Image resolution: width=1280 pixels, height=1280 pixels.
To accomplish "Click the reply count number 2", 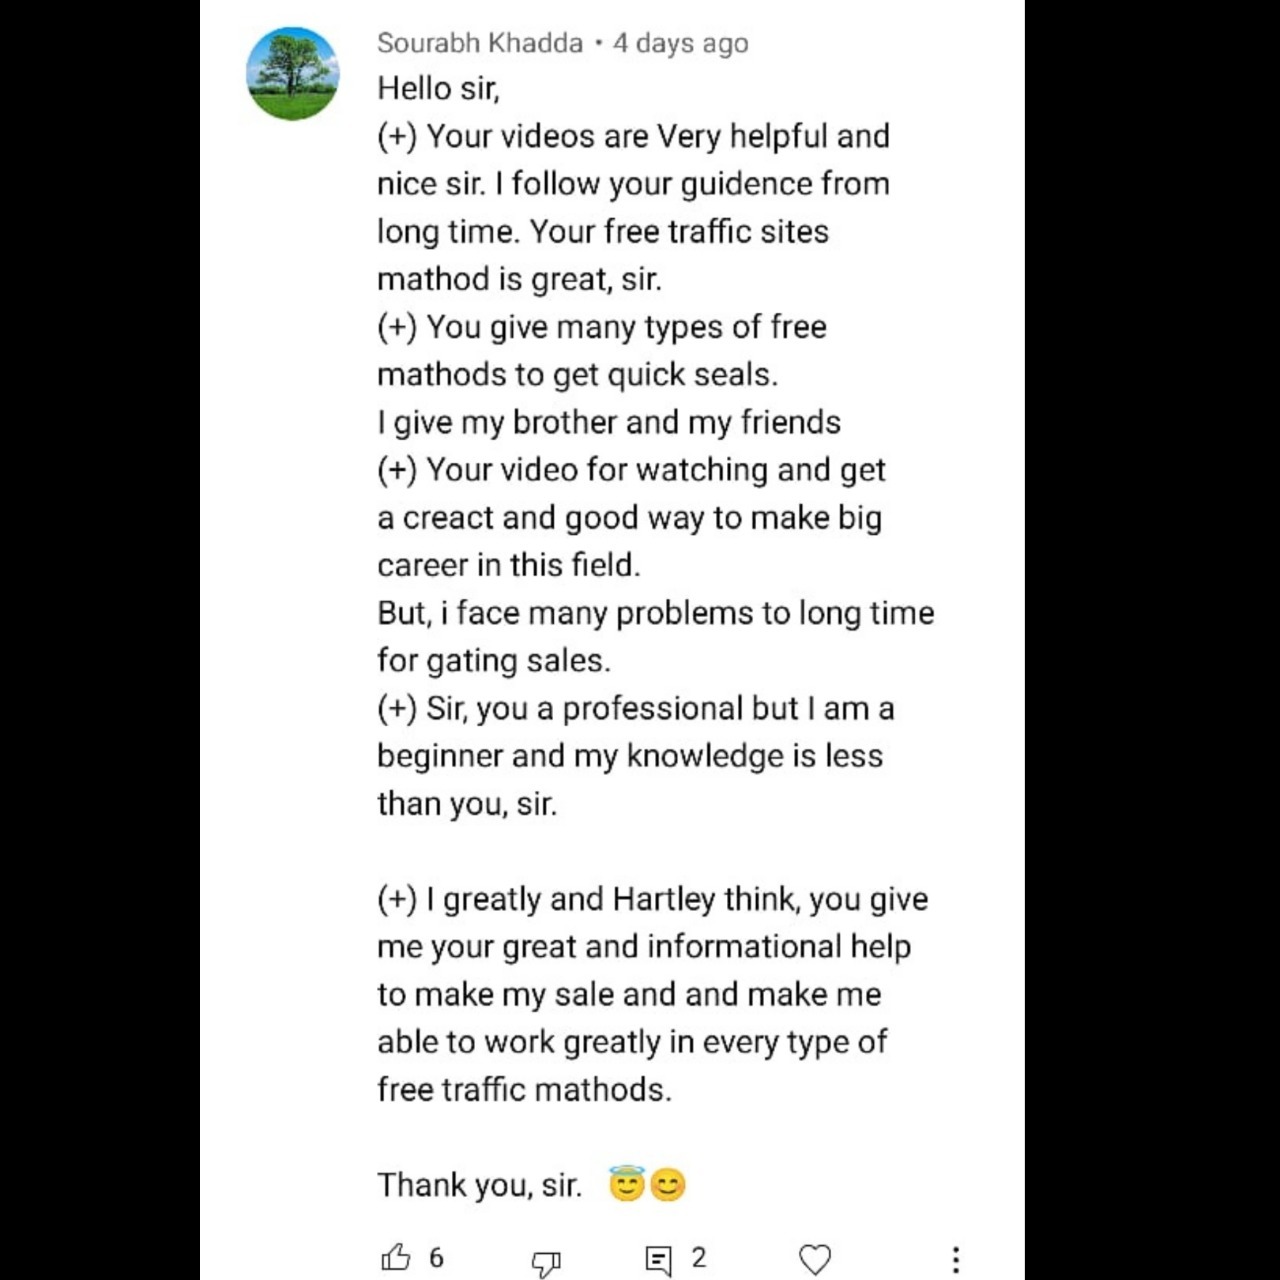I will point(699,1257).
